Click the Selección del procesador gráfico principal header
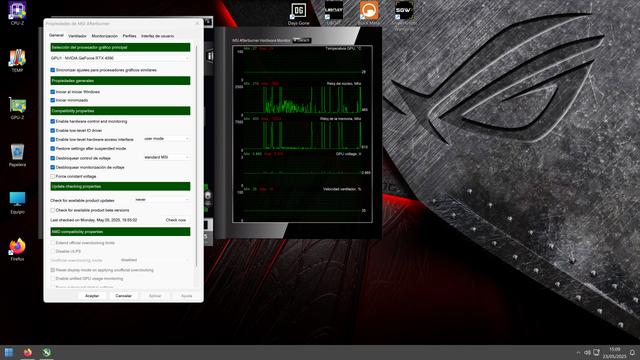Screen dimensions: 640x360 [120, 47]
